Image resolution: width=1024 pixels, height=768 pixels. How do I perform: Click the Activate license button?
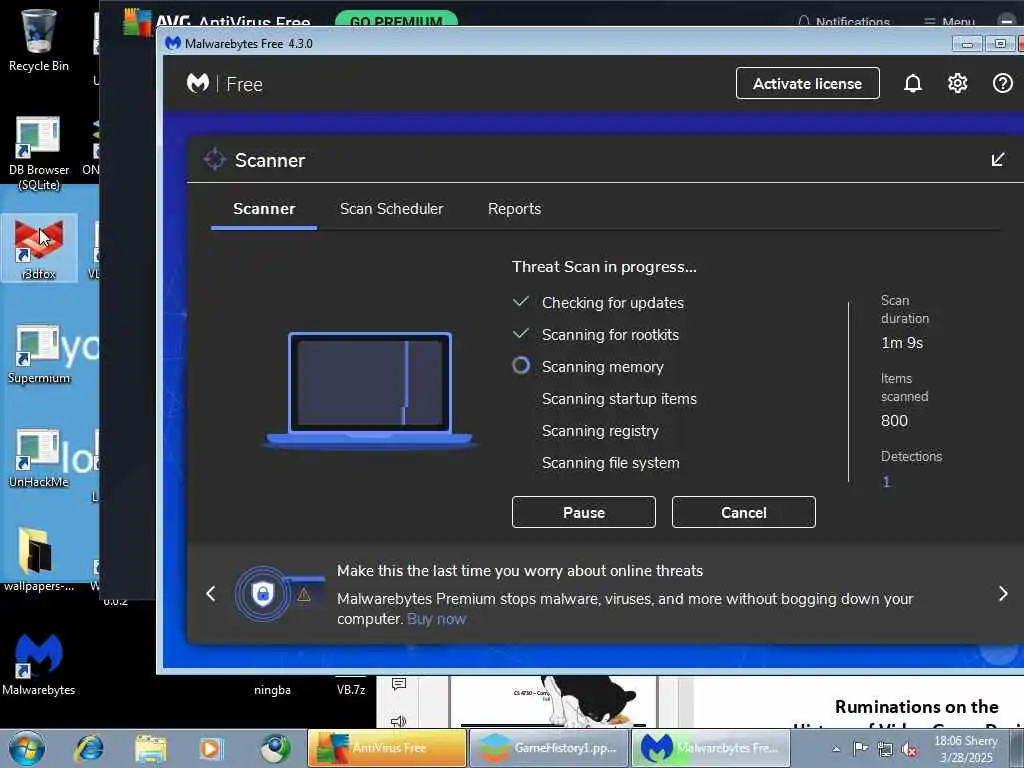point(808,84)
